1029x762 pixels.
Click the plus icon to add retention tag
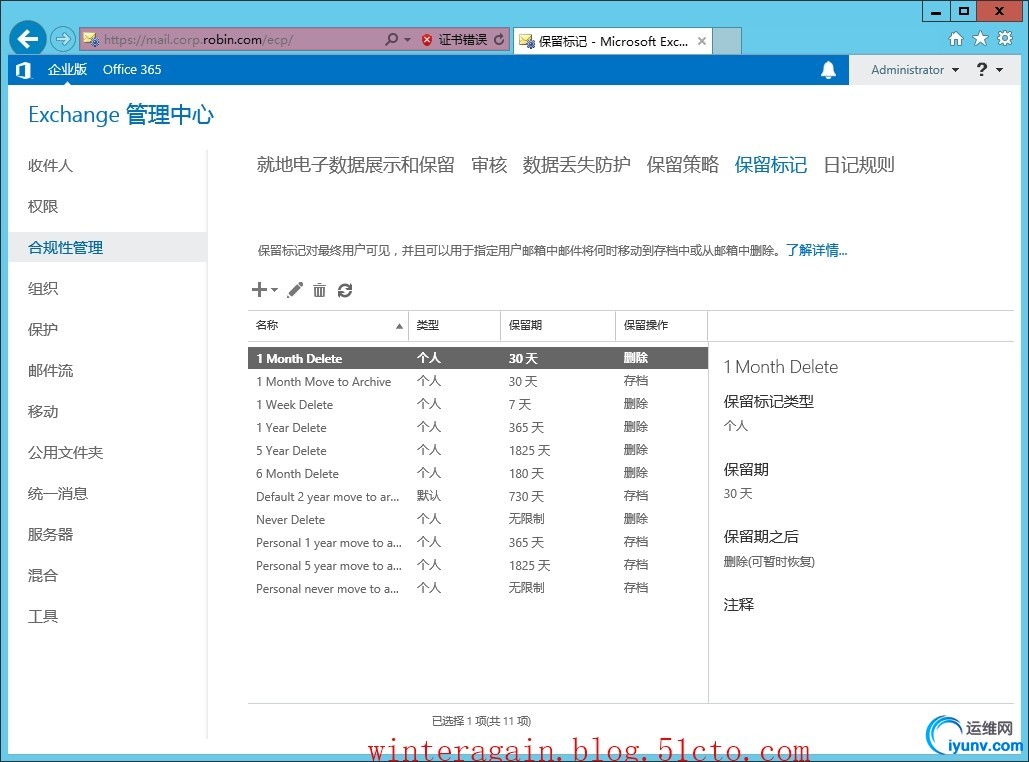[x=259, y=289]
